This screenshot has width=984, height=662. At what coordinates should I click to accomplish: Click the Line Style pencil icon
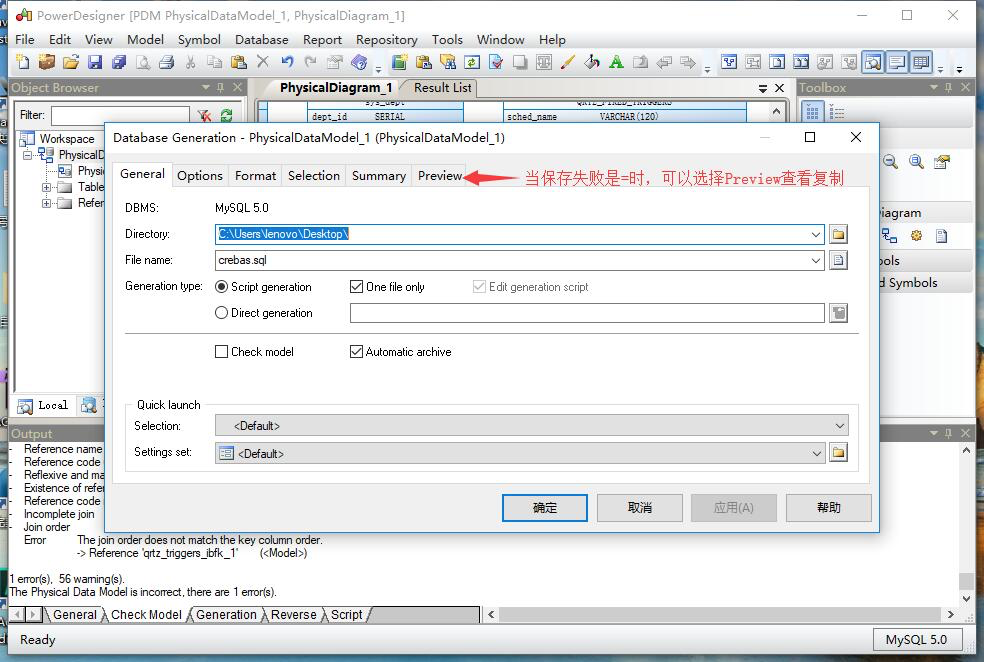[567, 62]
